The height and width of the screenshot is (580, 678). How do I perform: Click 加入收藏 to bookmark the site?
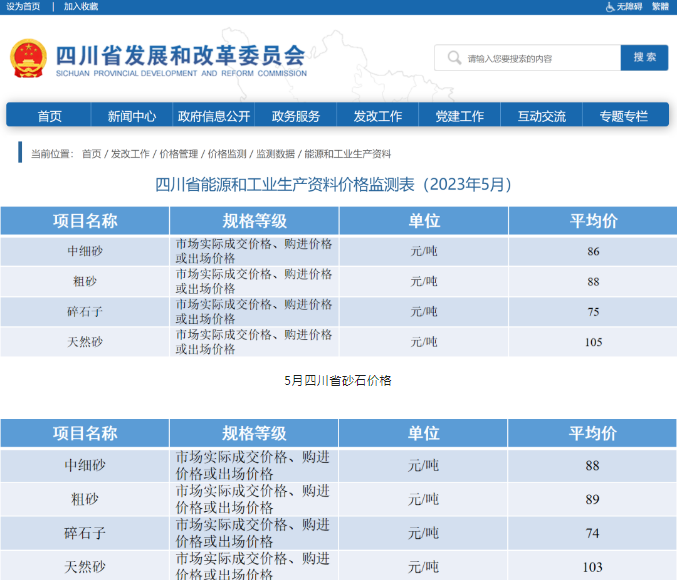pos(81,7)
